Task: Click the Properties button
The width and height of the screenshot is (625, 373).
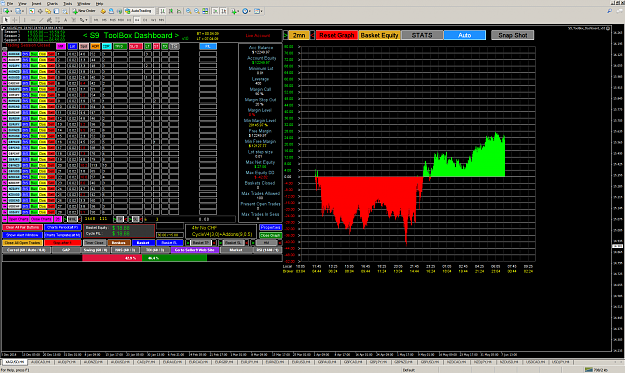Action: click(x=271, y=228)
